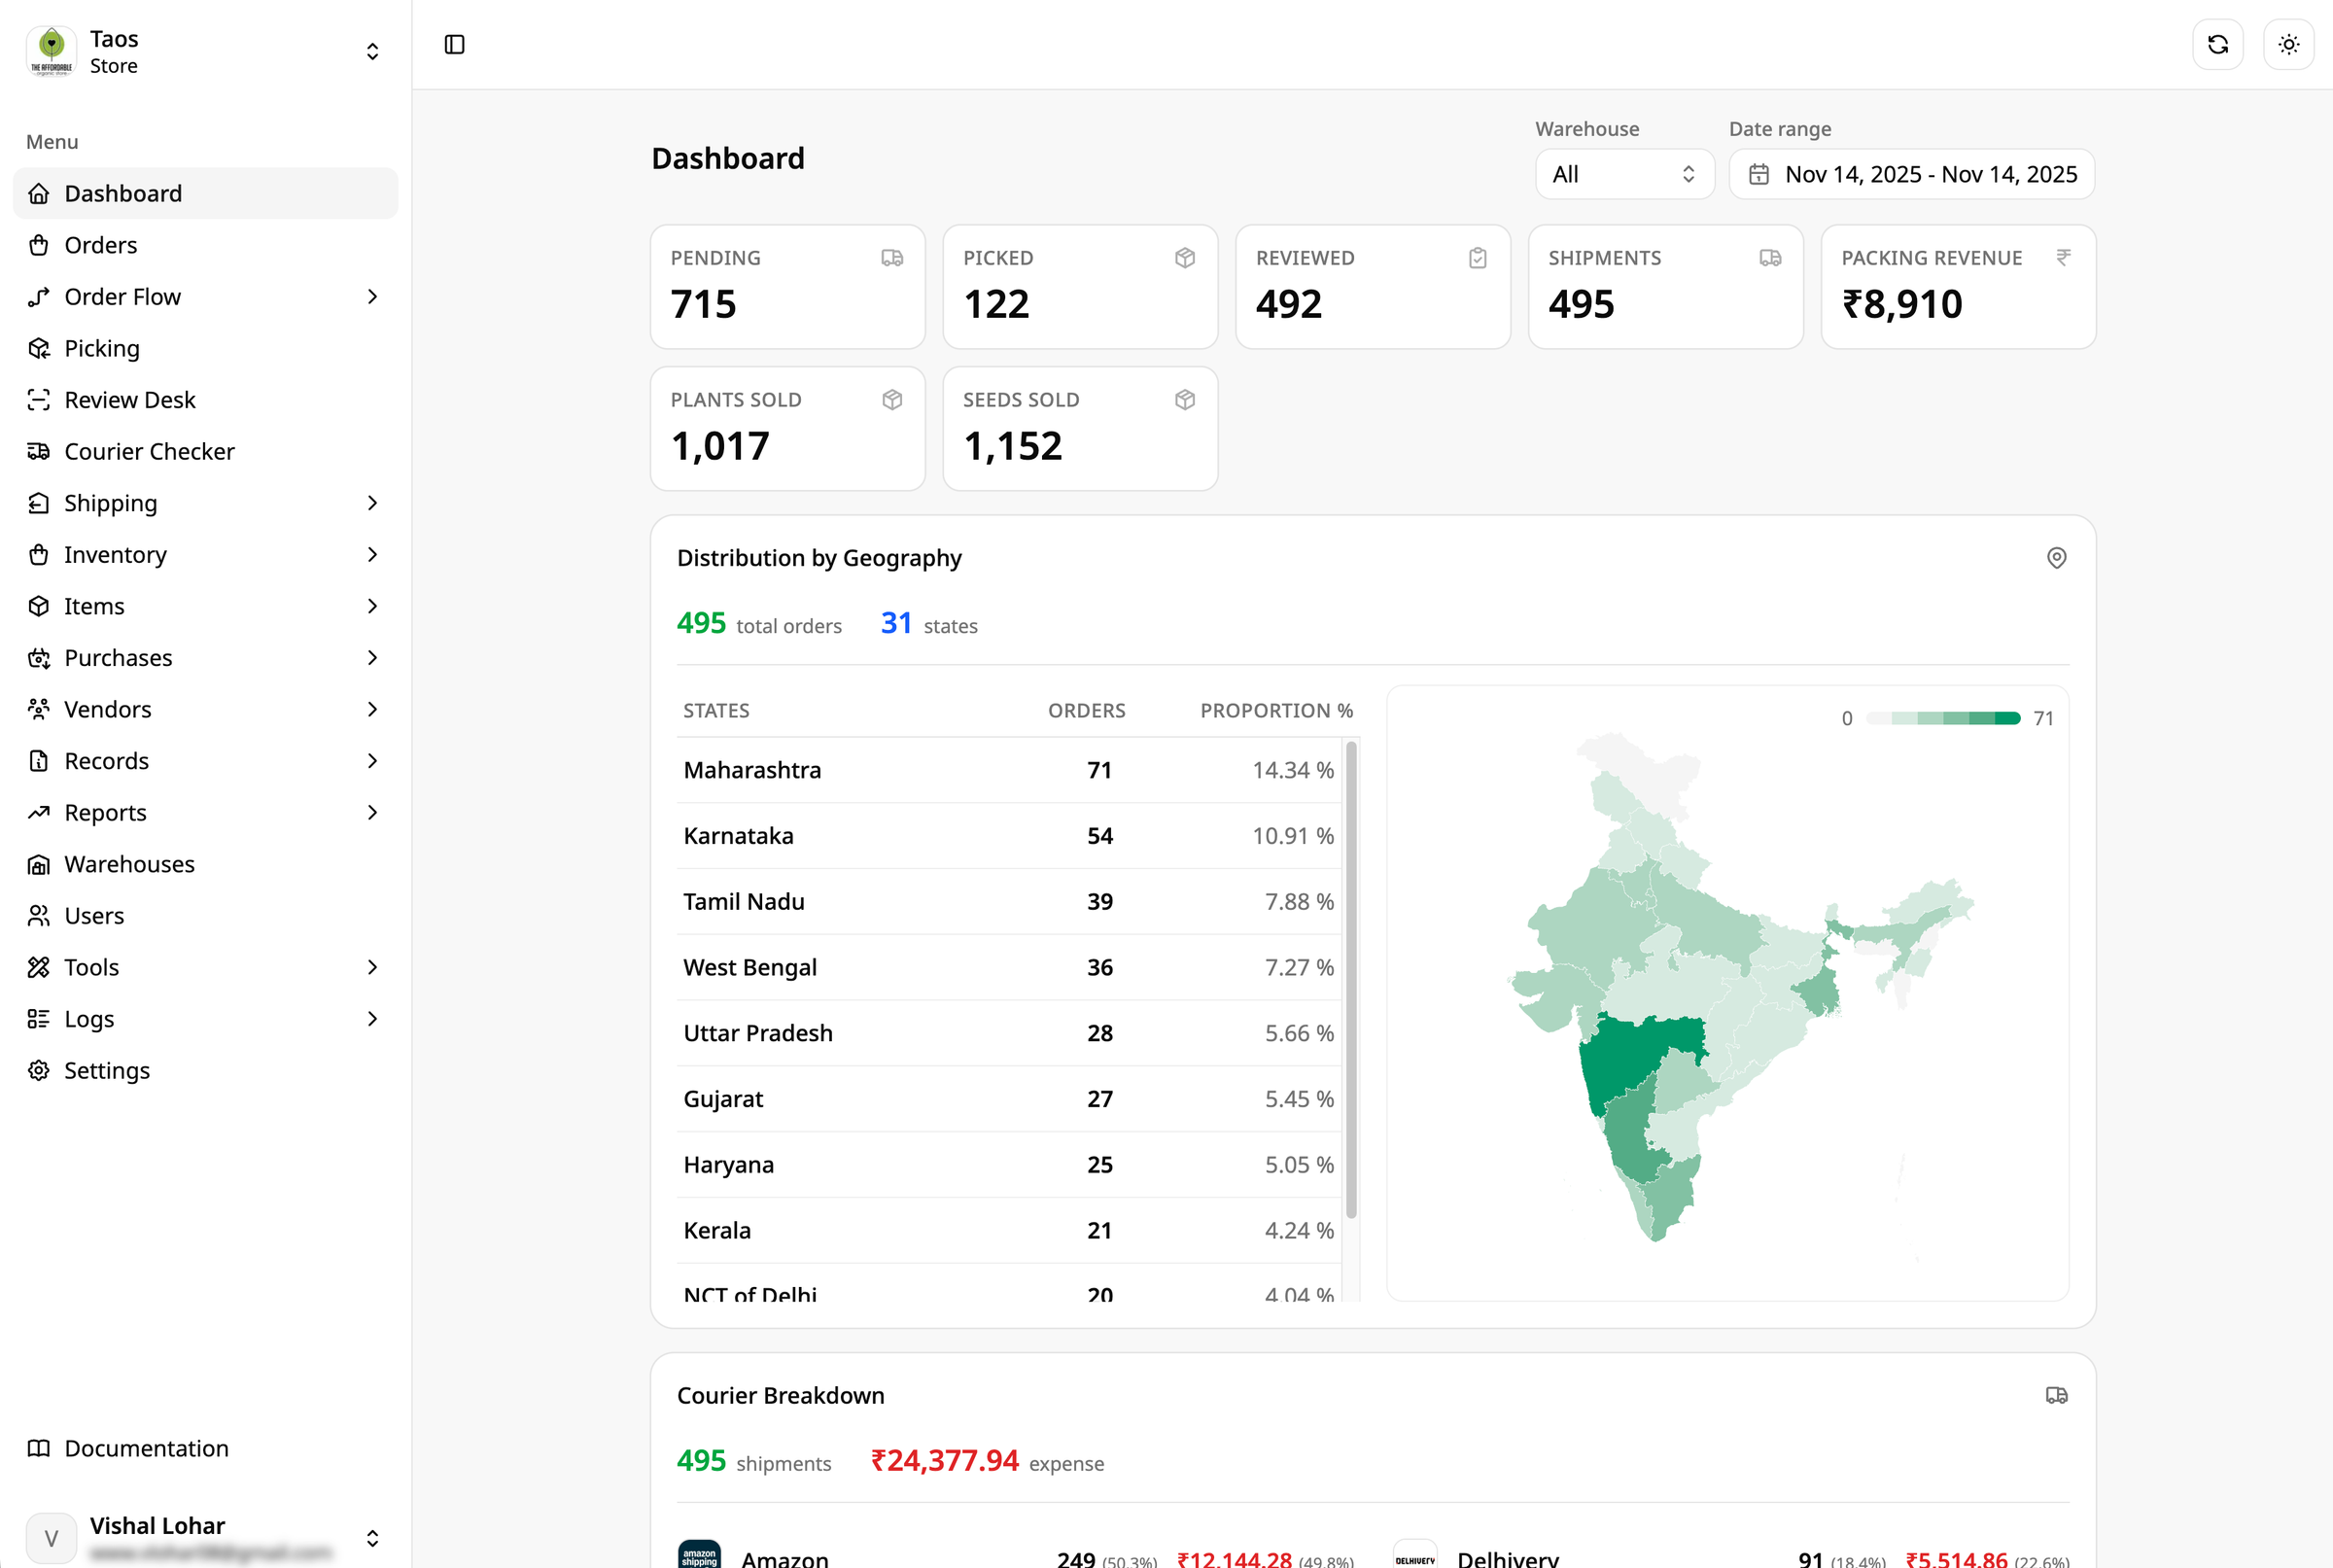Click the refresh data icon
Screen dimensions: 2333x1568
click(x=2217, y=44)
